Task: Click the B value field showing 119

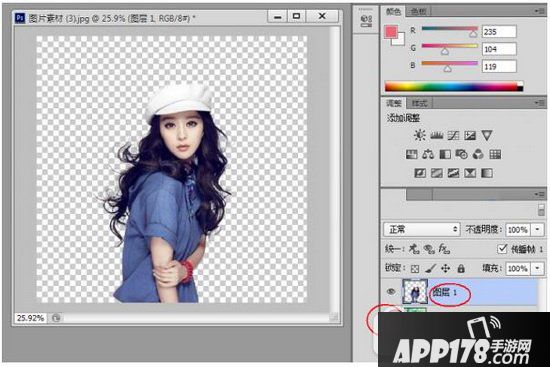Action: (x=499, y=66)
